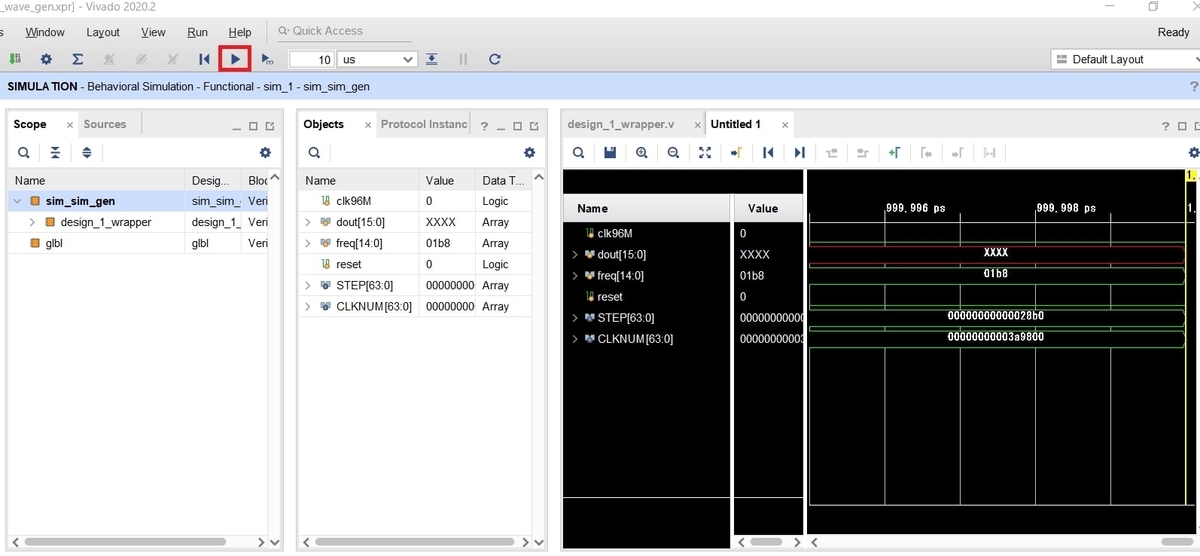Screen dimensions: 1200x556
Task: Close the Scope tab
Action: pyautogui.click(x=70, y=125)
